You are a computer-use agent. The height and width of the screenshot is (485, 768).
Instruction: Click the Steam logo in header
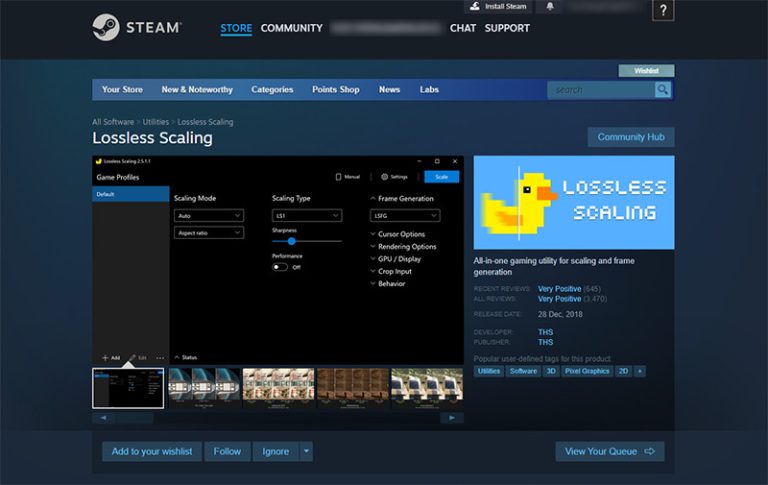tap(137, 27)
